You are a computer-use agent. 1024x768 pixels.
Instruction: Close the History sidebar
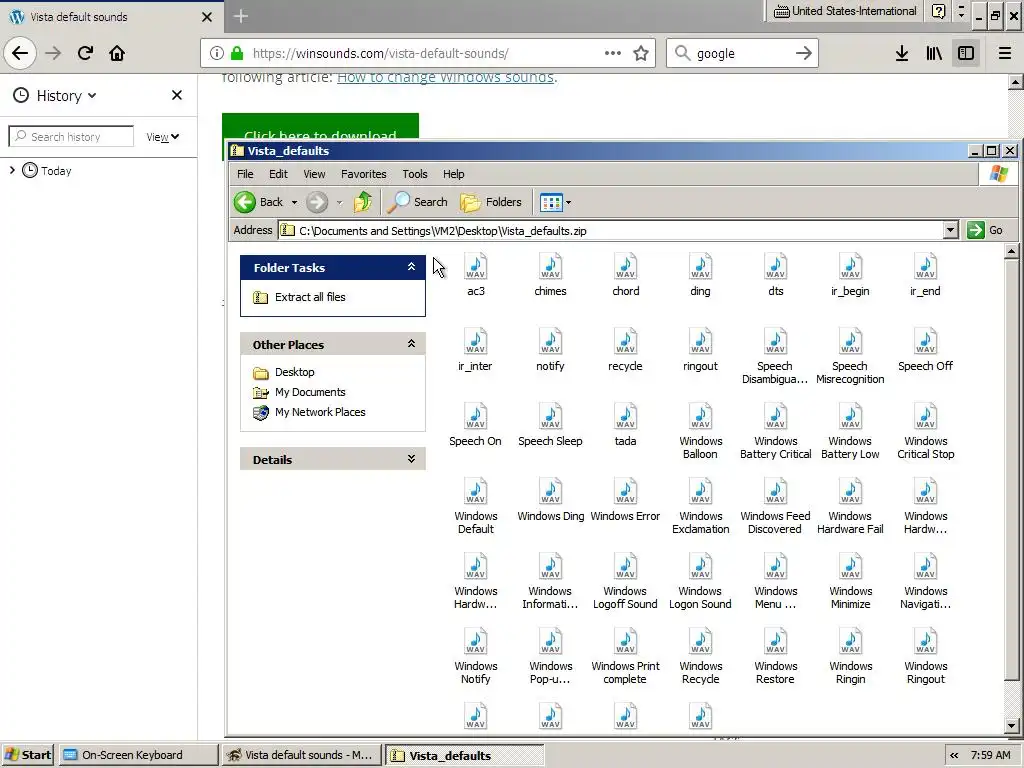[x=176, y=95]
